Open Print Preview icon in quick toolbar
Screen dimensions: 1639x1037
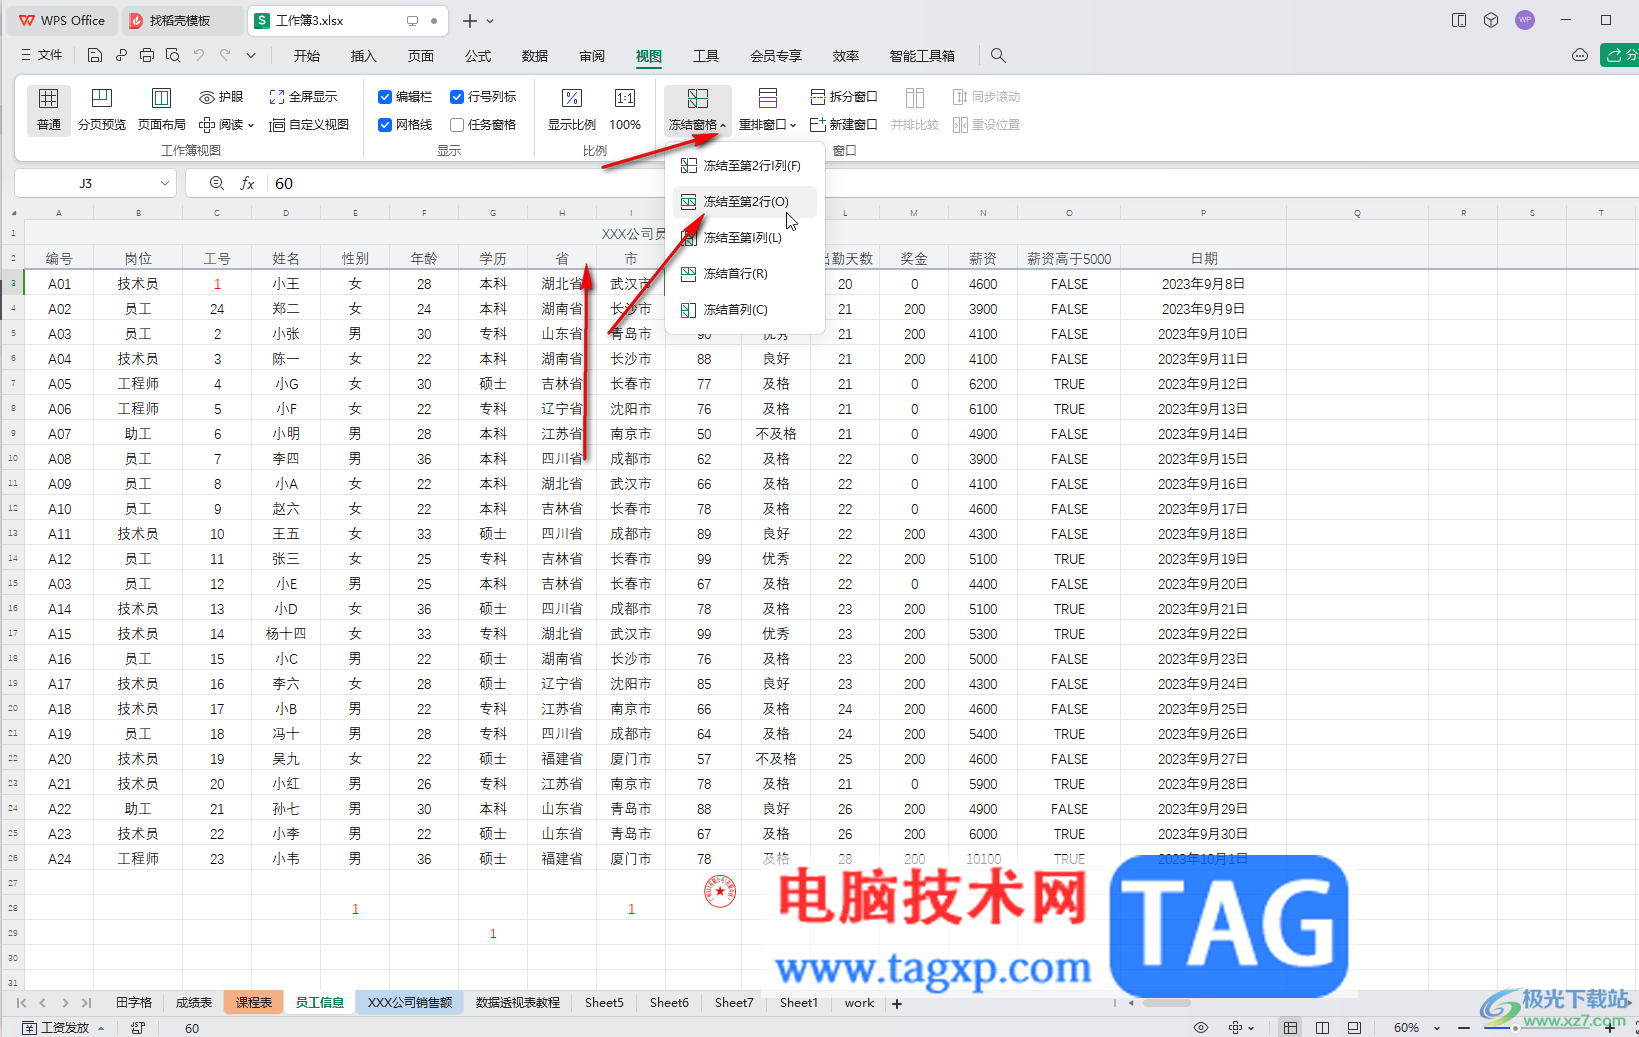(x=173, y=55)
